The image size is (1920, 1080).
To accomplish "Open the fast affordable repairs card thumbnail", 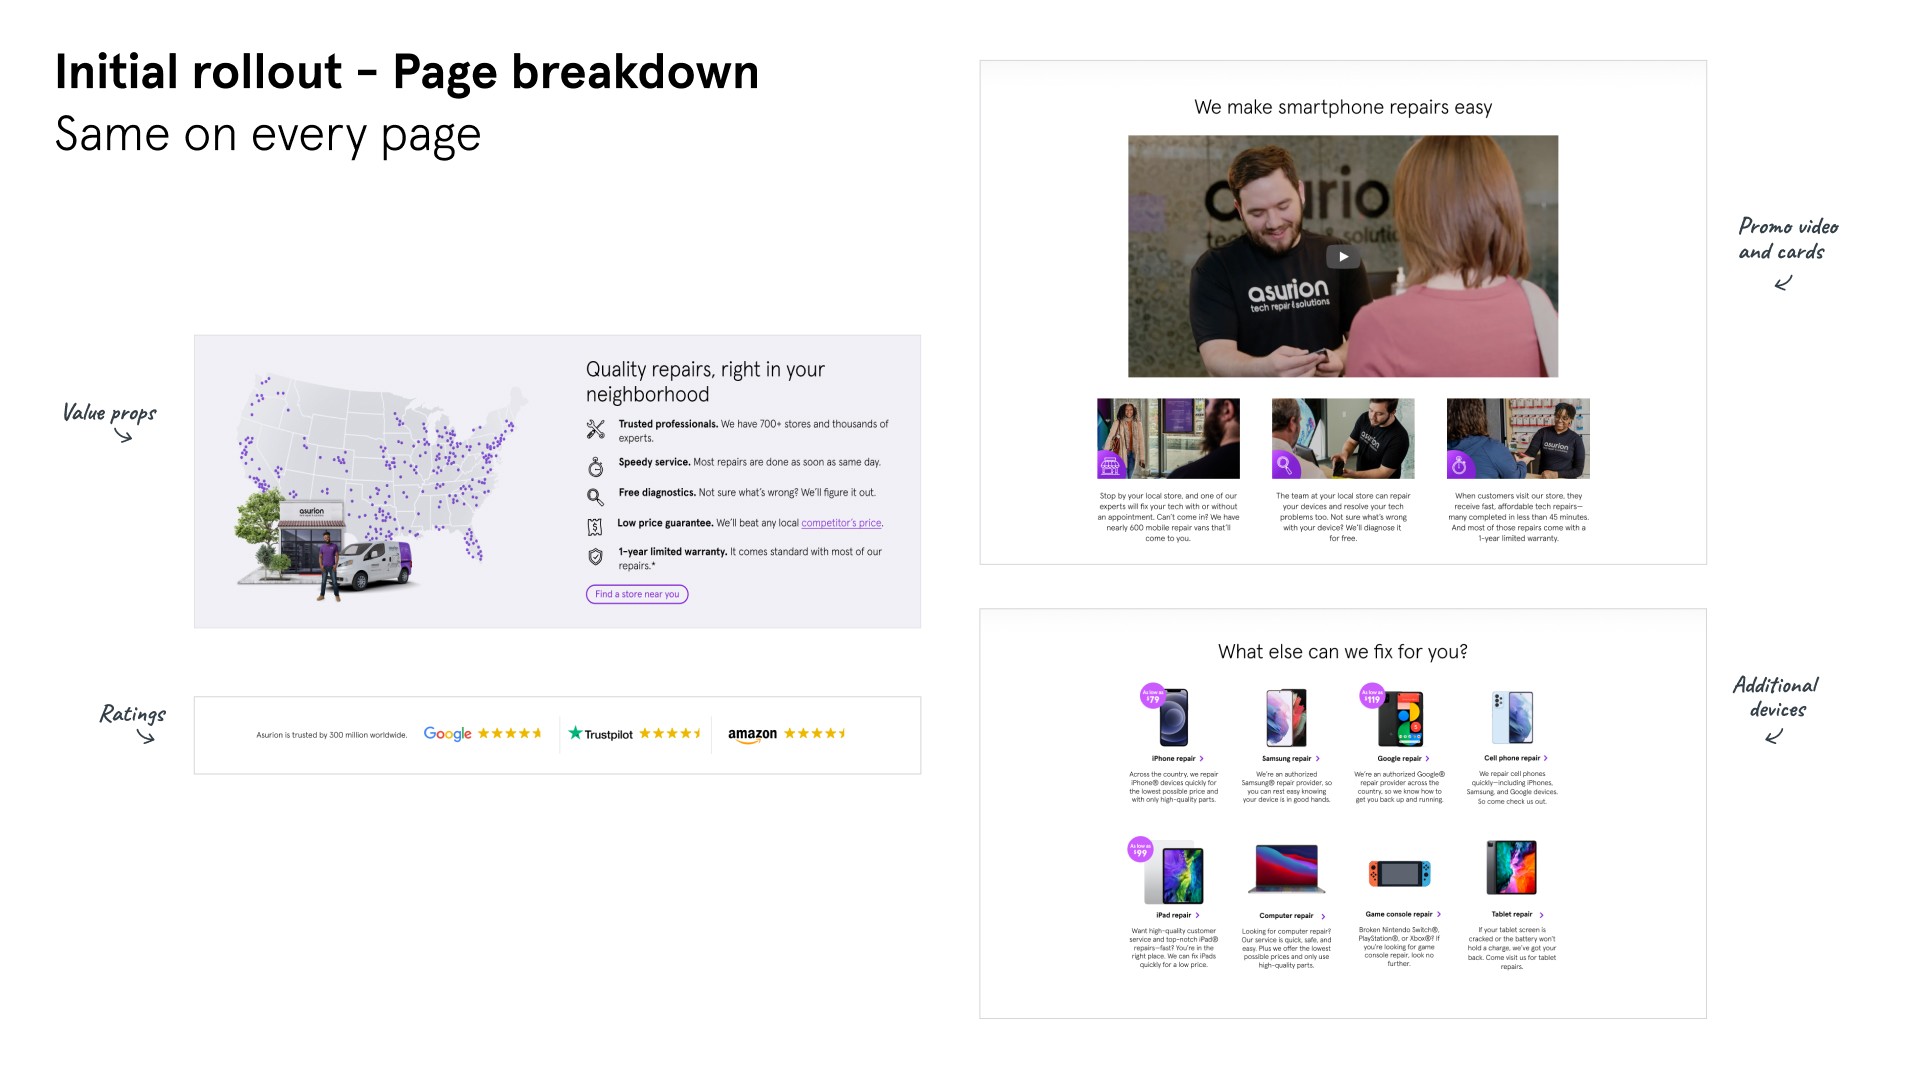I will 1518,439.
